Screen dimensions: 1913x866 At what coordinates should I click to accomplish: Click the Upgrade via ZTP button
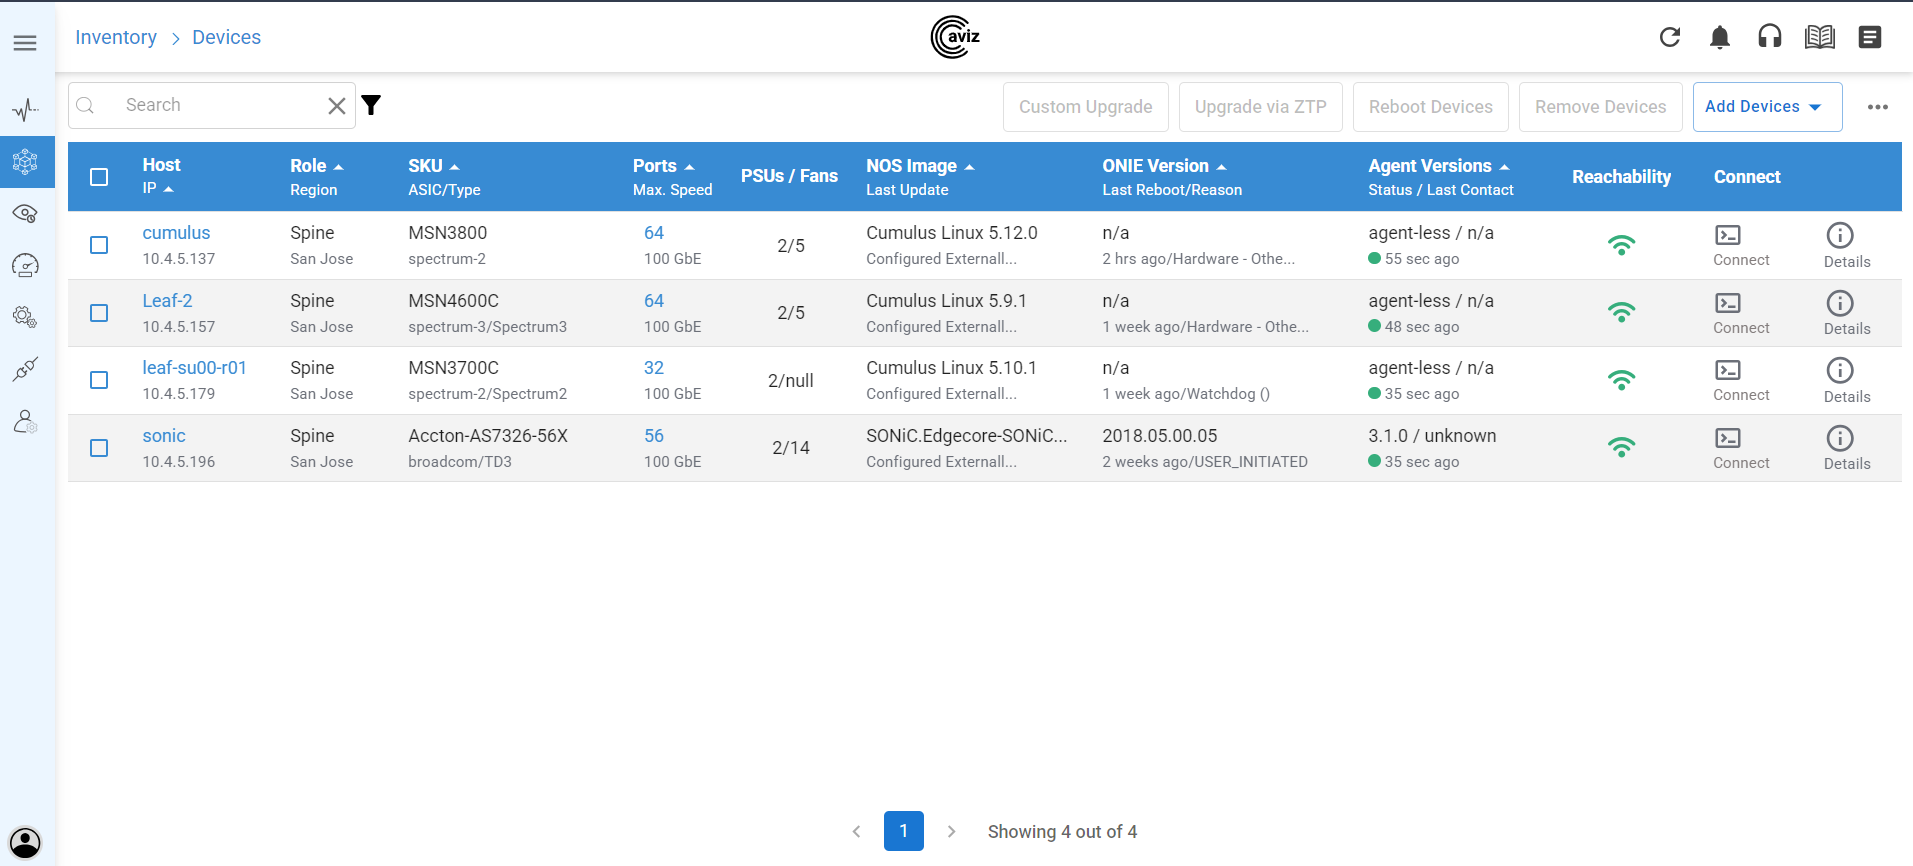pos(1260,107)
